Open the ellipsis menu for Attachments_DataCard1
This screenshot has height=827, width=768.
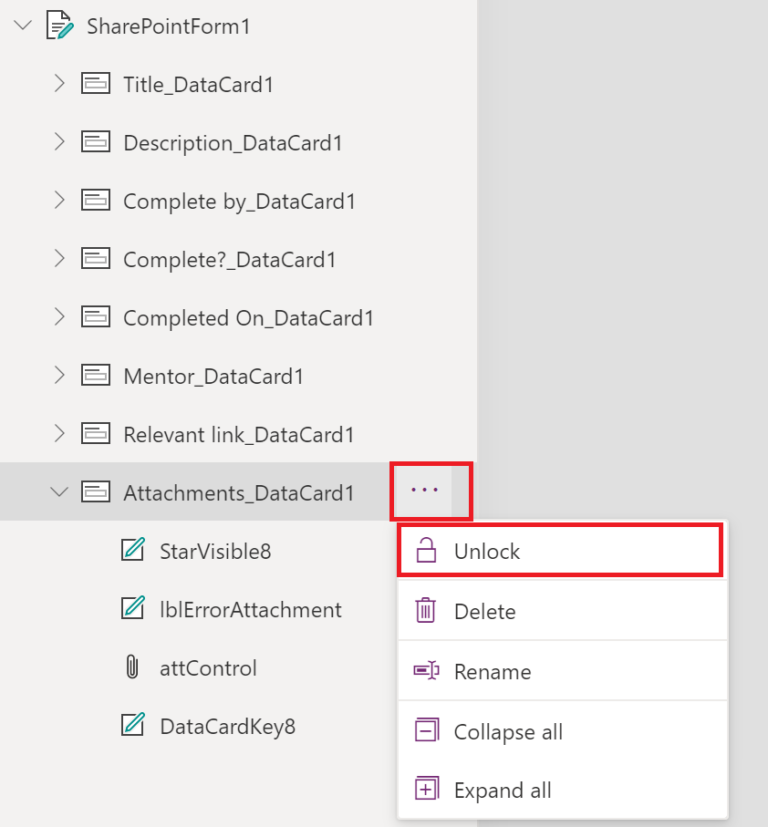[425, 490]
